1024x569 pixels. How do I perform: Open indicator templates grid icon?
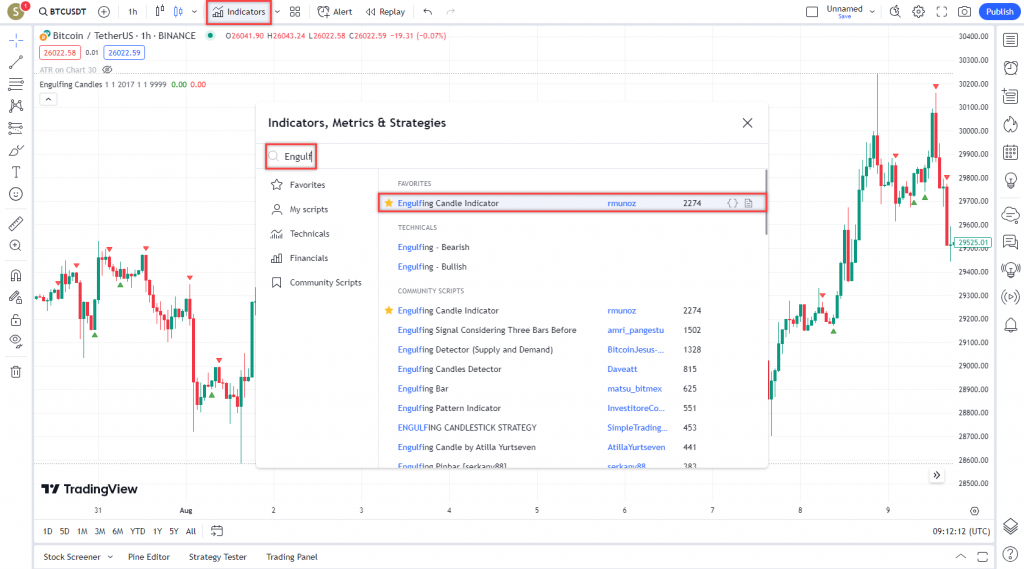[295, 12]
